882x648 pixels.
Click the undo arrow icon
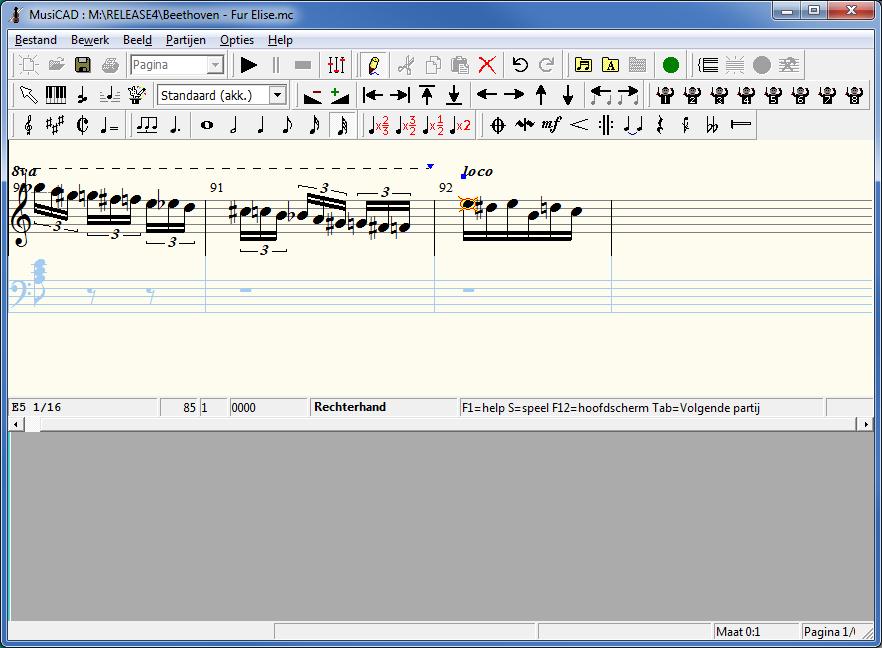click(520, 65)
